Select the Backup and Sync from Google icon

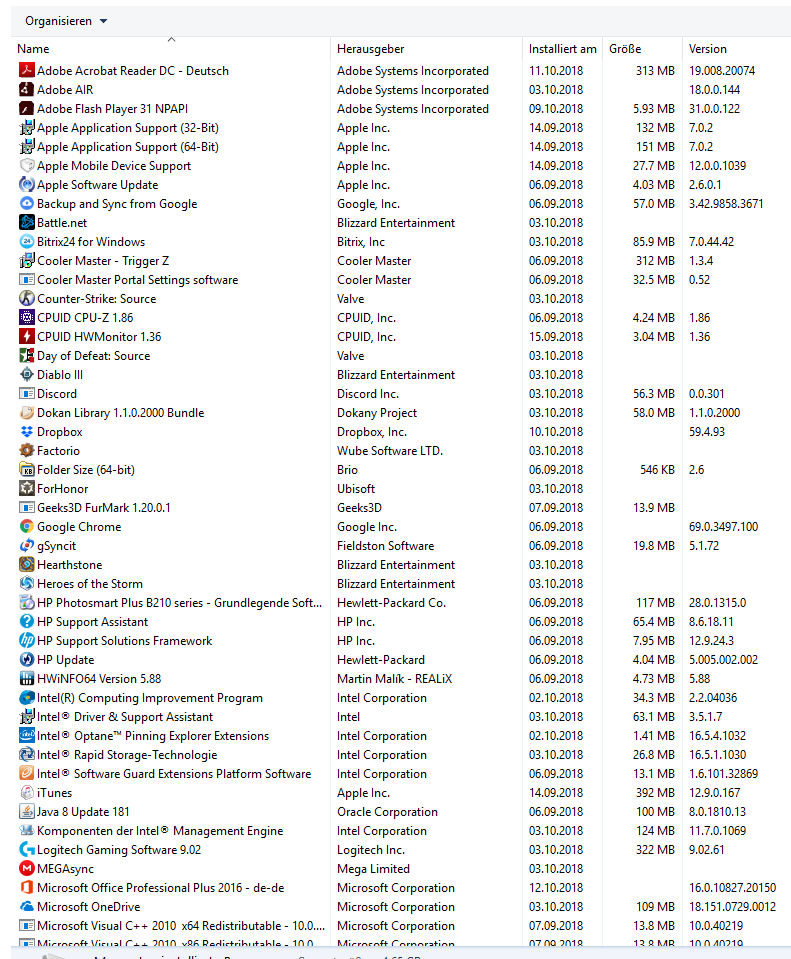[26, 203]
